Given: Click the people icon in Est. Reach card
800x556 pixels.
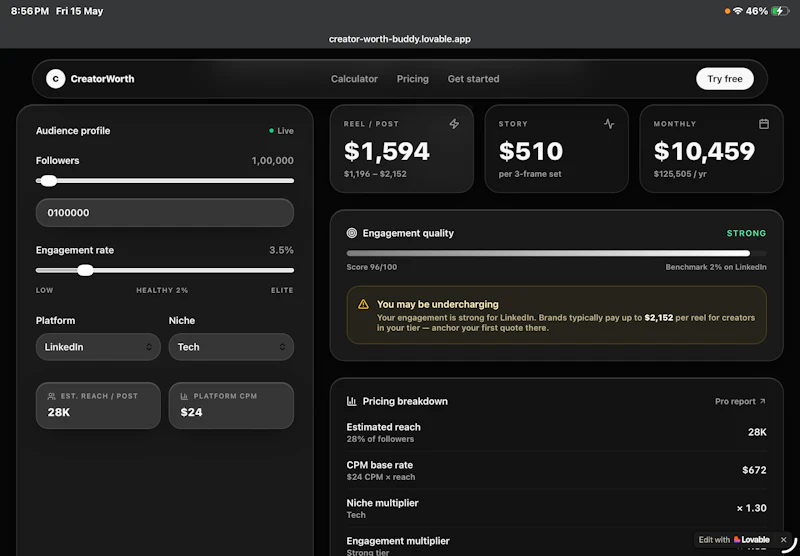Looking at the screenshot, I should [51, 396].
